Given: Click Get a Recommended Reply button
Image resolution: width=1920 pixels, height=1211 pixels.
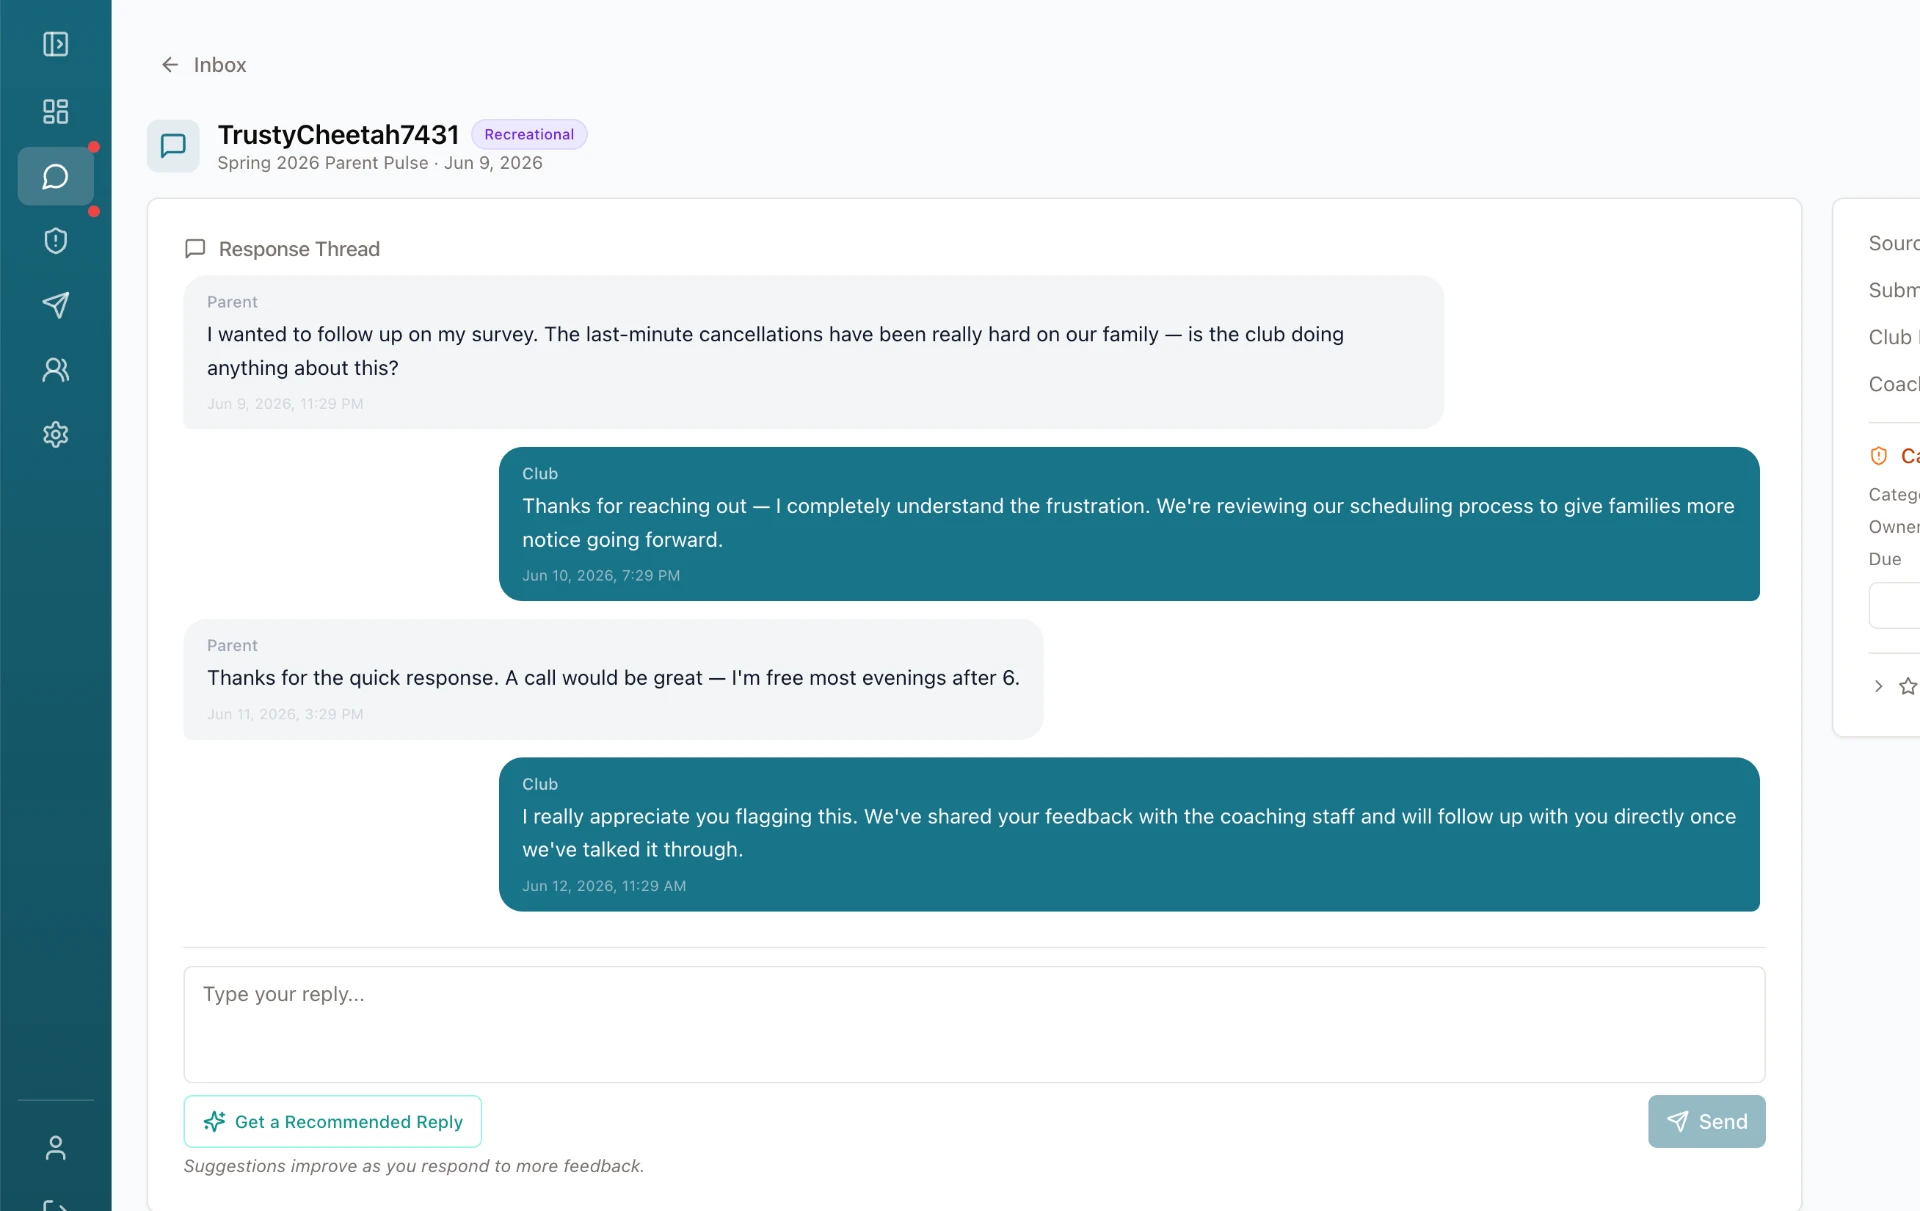Looking at the screenshot, I should coord(333,1121).
